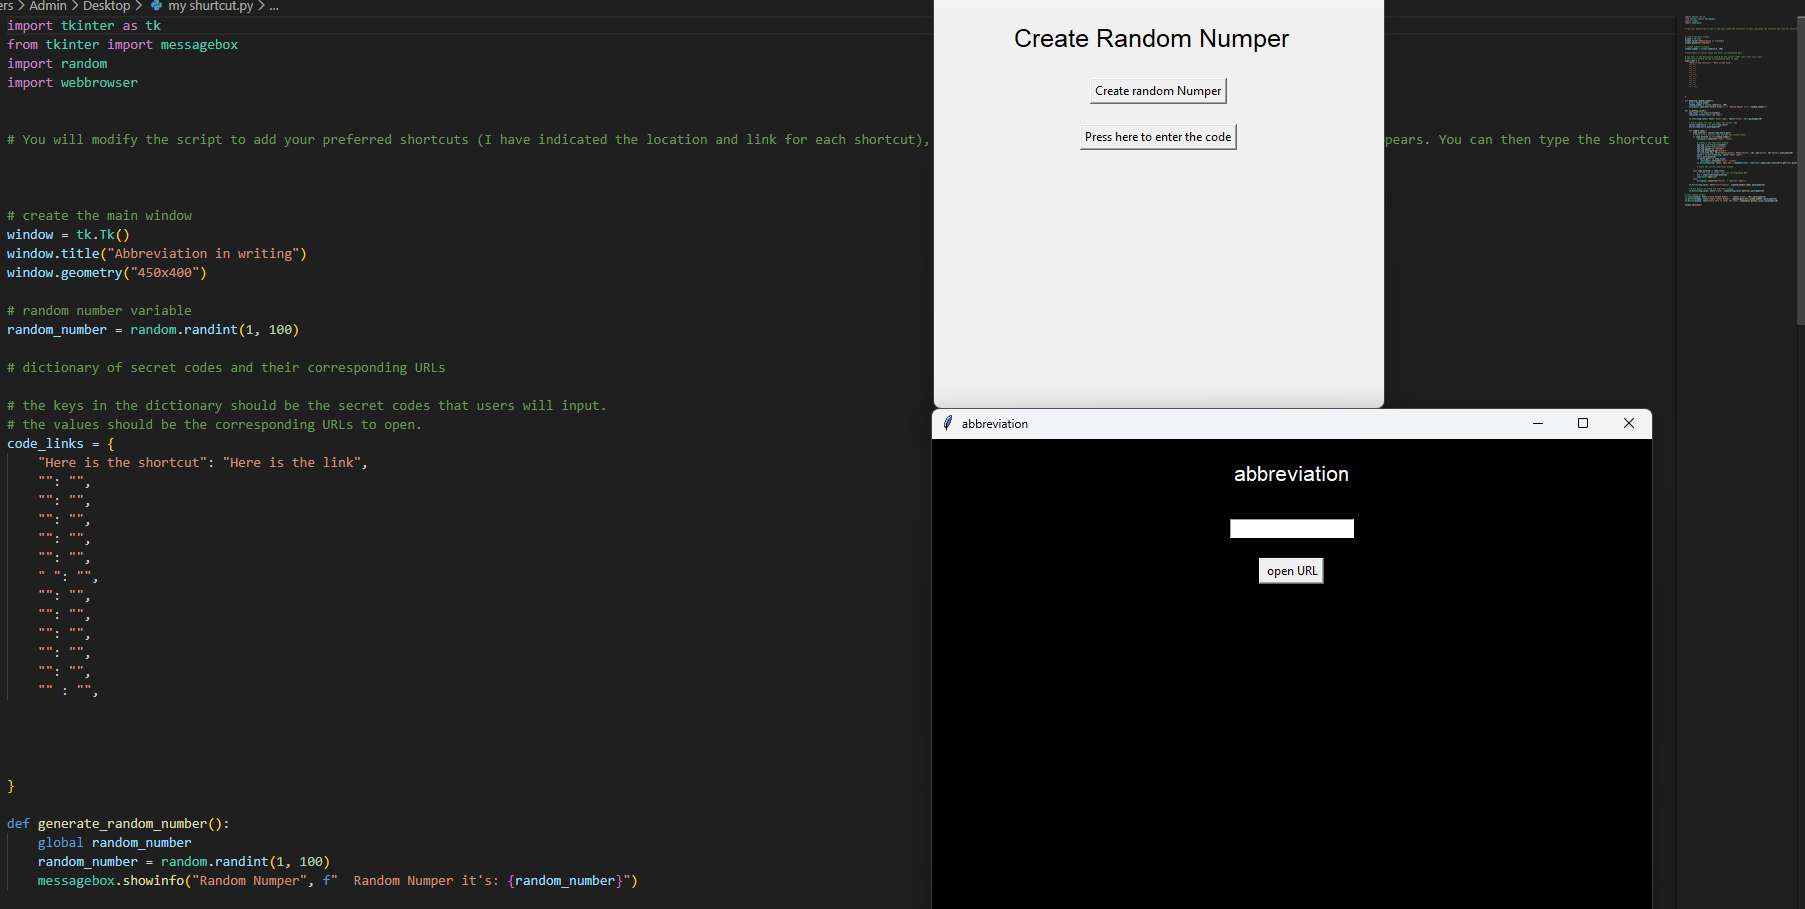
Task: Click the "# dictionary of secret codes" comment line
Action: point(226,368)
